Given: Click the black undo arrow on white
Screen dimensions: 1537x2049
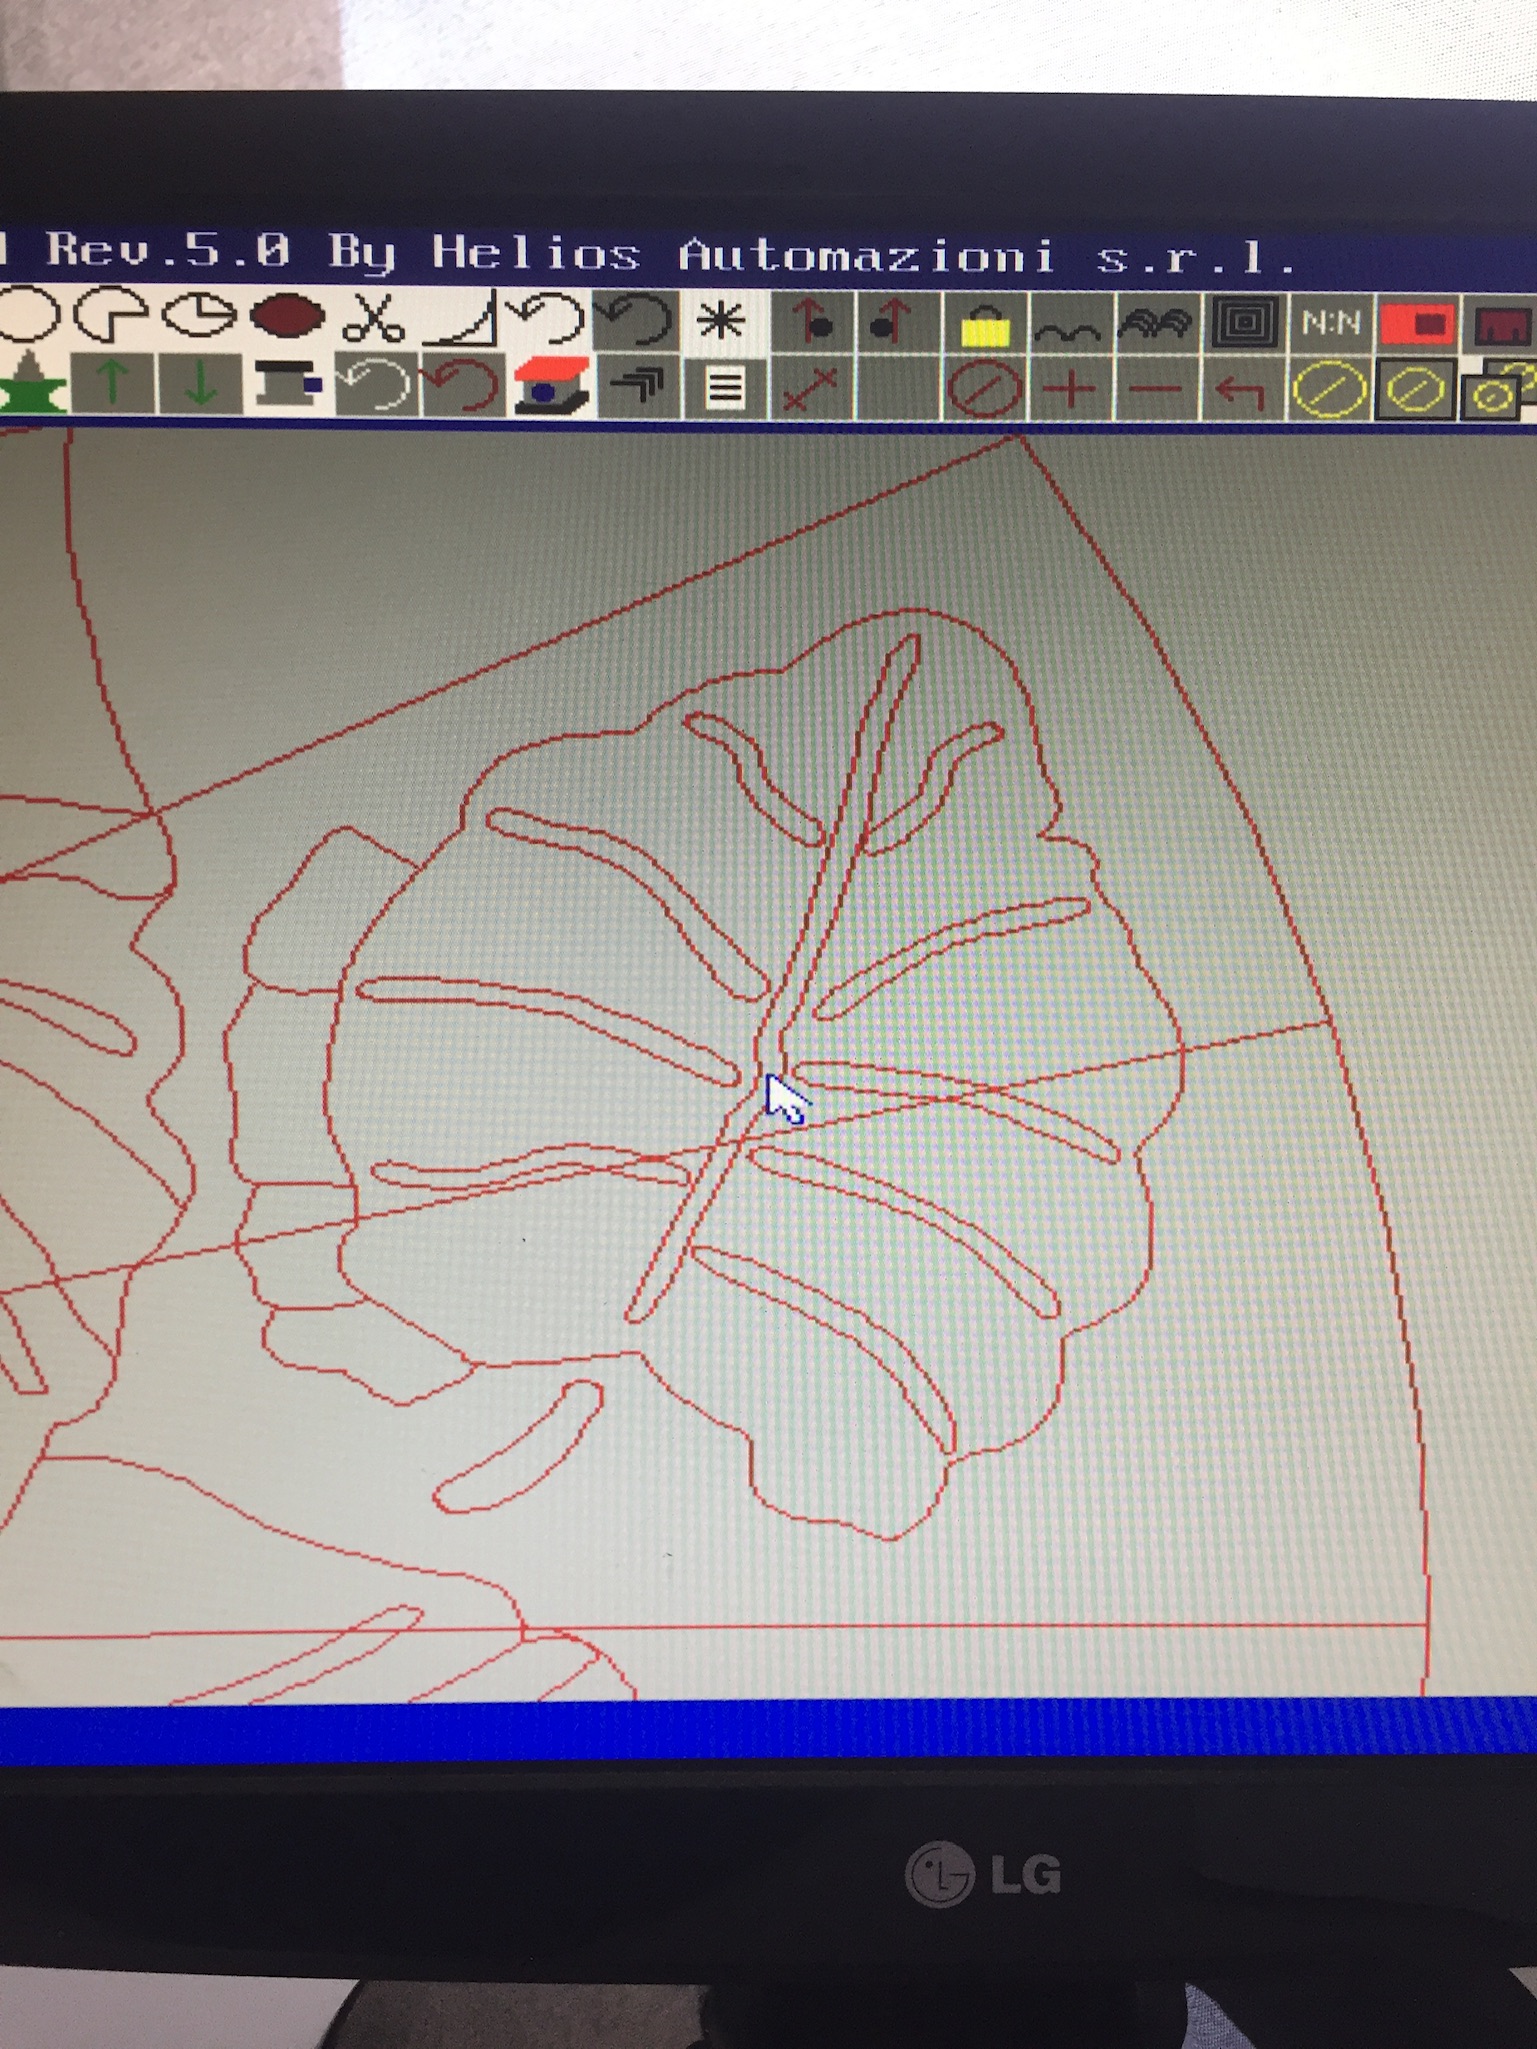Looking at the screenshot, I should pos(547,319).
